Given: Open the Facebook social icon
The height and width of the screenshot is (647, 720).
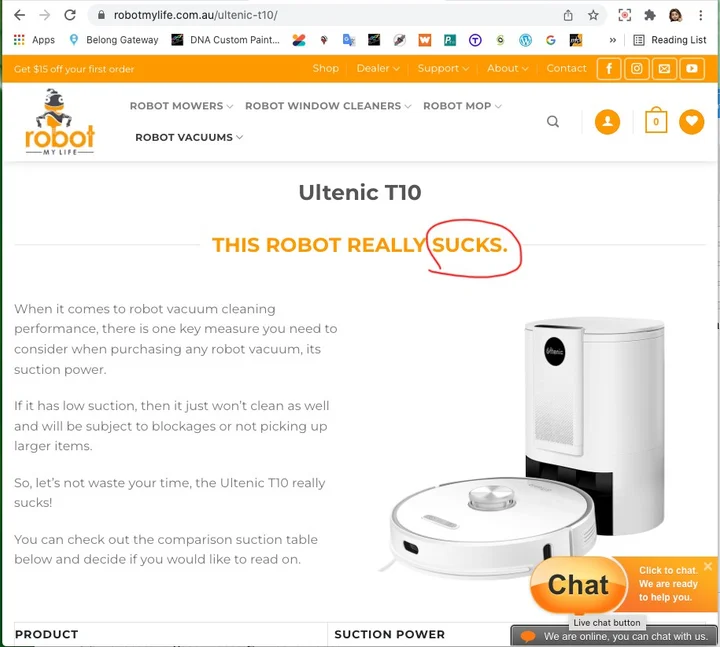Looking at the screenshot, I should [x=609, y=69].
